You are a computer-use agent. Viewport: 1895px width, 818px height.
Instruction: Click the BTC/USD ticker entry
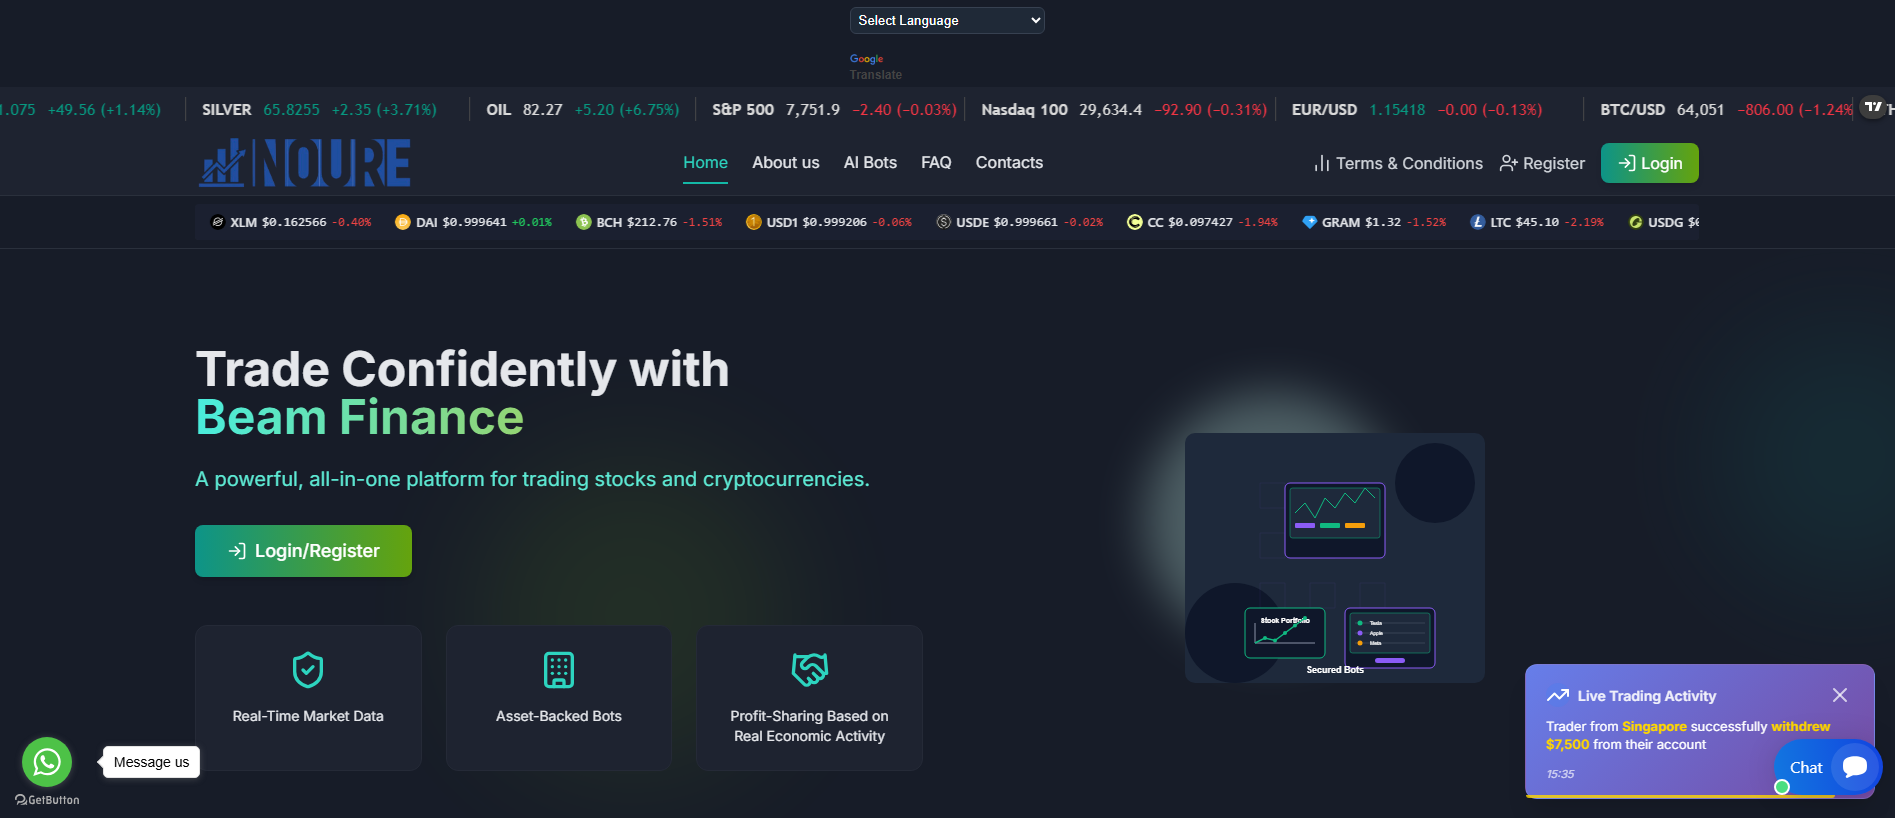click(1727, 110)
